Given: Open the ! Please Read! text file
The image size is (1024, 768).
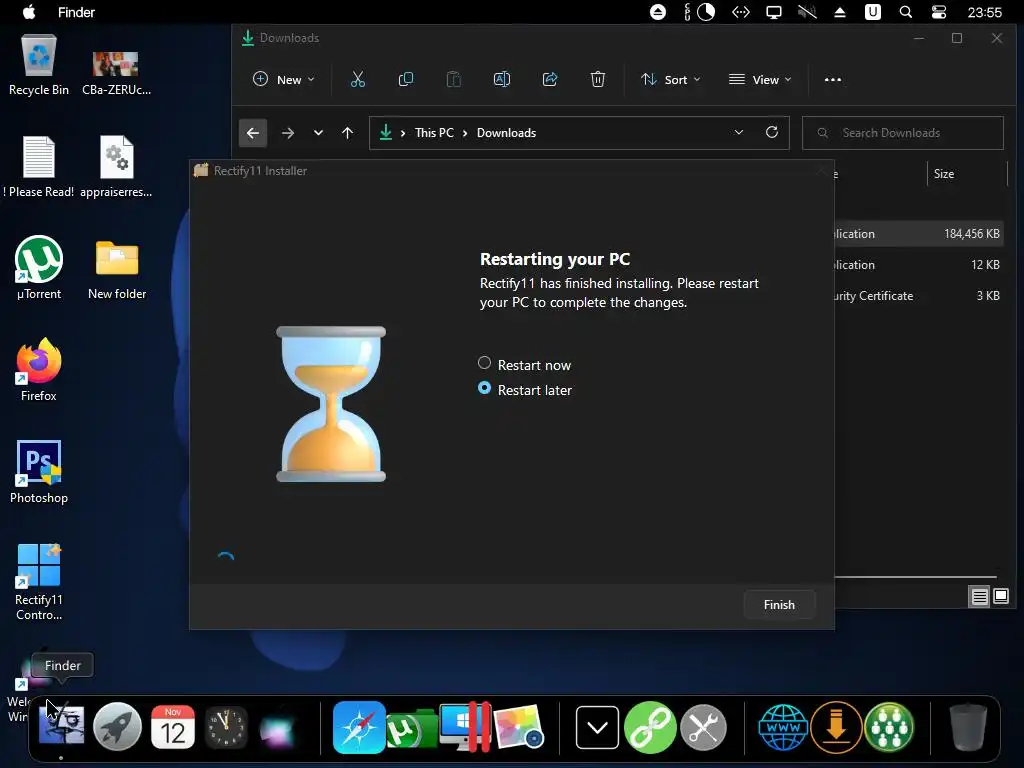Looking at the screenshot, I should 39,167.
